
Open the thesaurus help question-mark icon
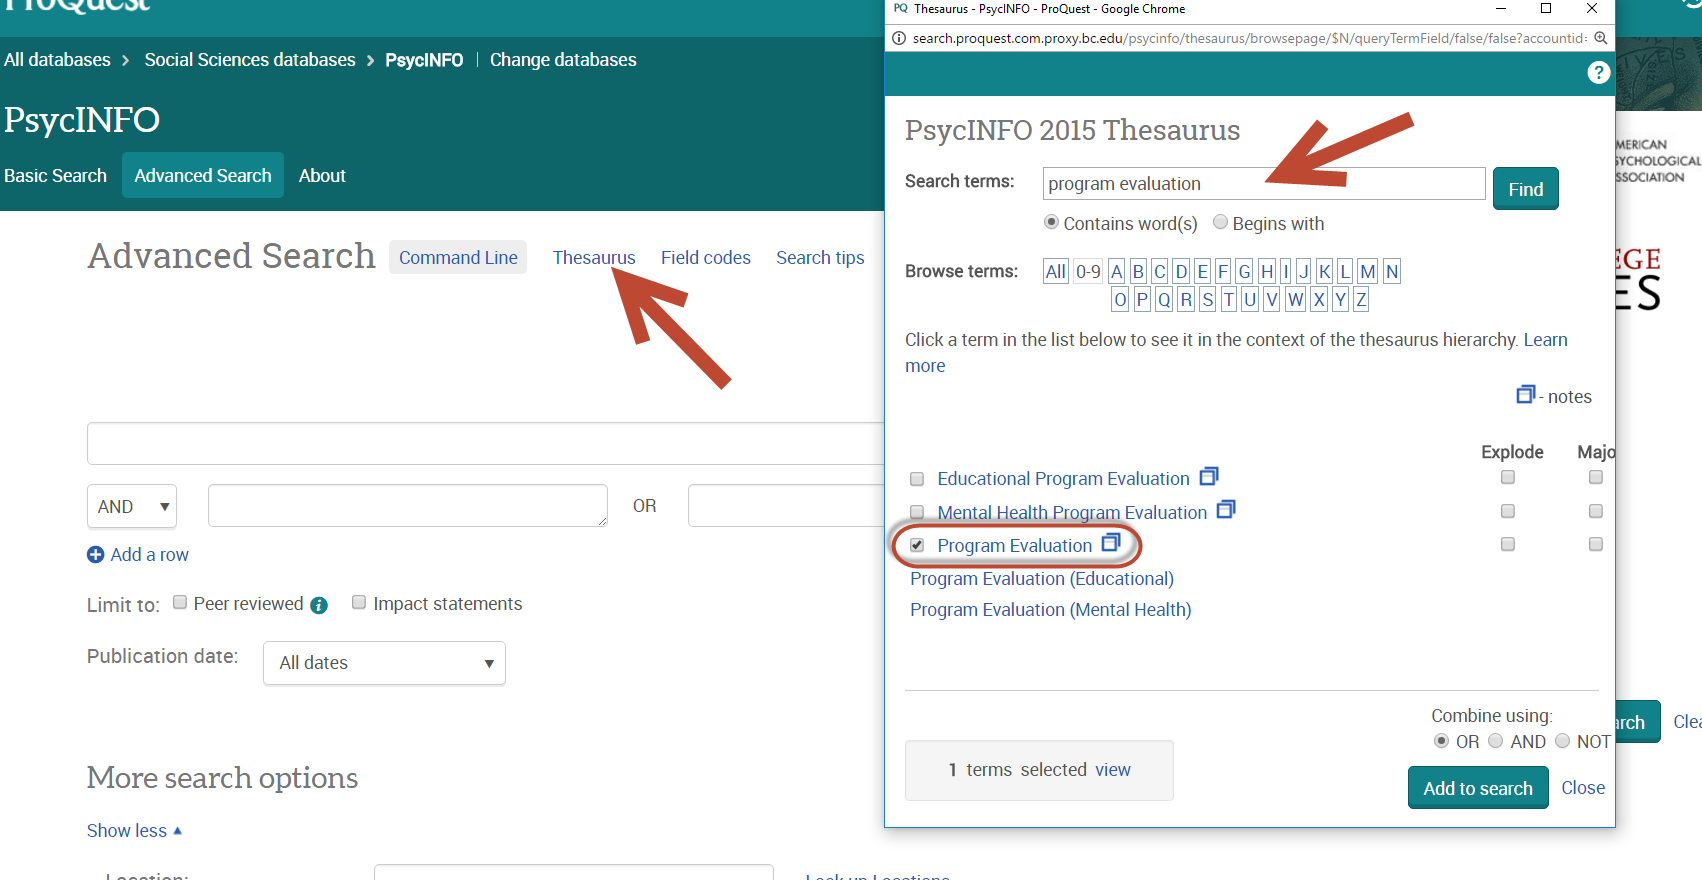pyautogui.click(x=1598, y=72)
